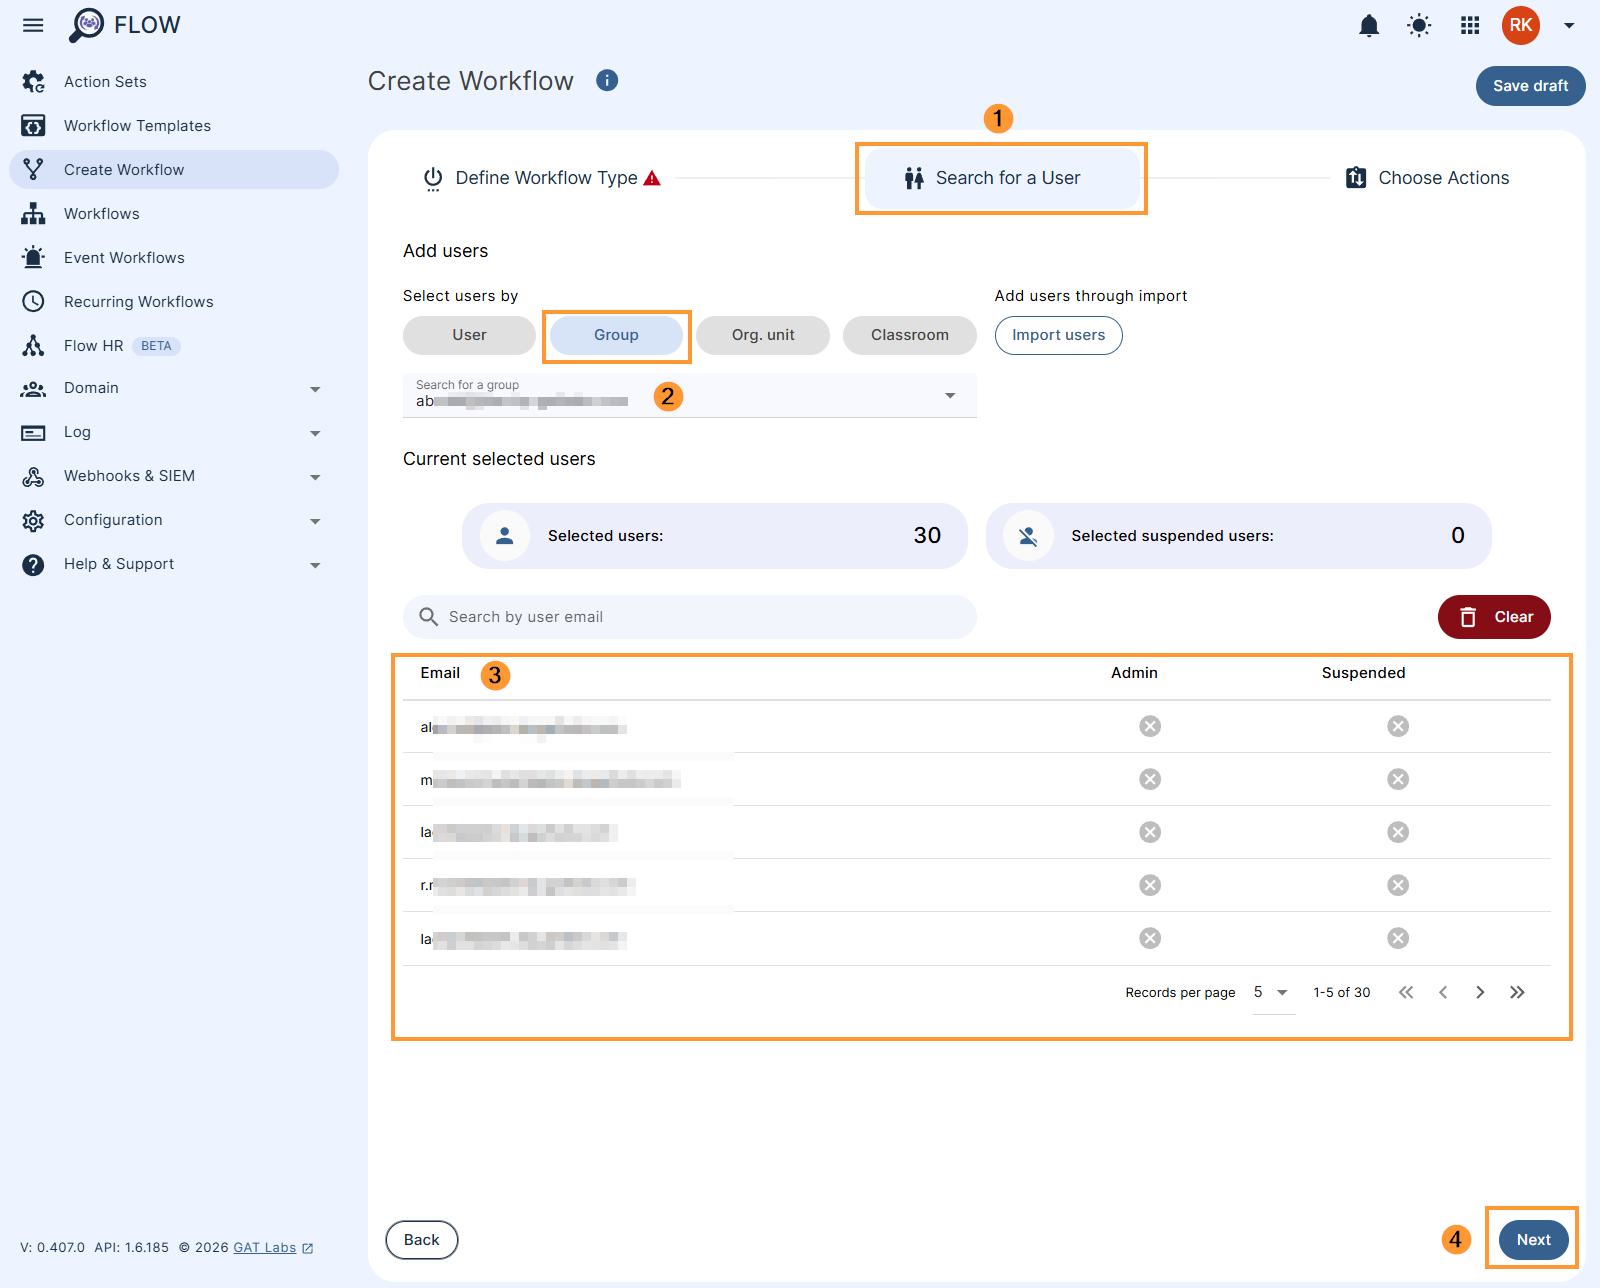Screen dimensions: 1600x1288
Task: Click the Next button
Action: (1531, 1239)
